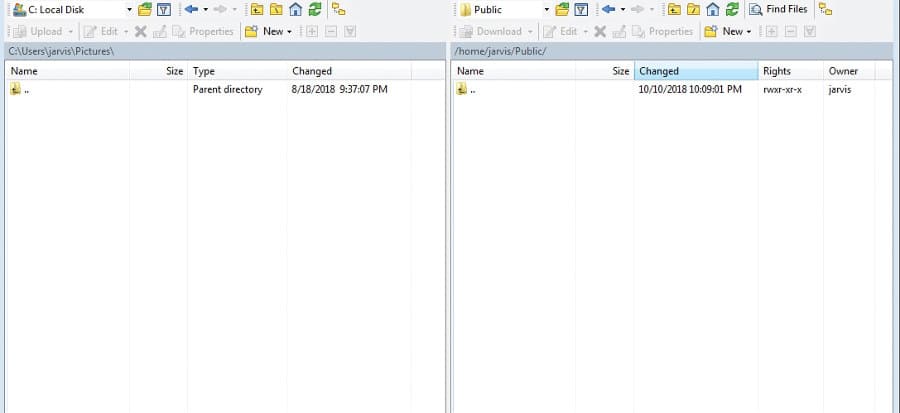Sort local files by Size column
This screenshot has width=900, height=413.
tap(159, 71)
